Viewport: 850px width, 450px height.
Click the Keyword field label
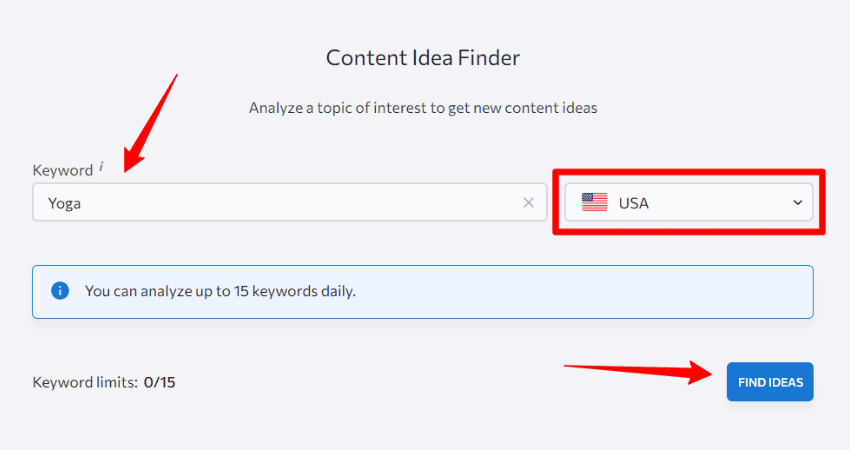[x=63, y=170]
